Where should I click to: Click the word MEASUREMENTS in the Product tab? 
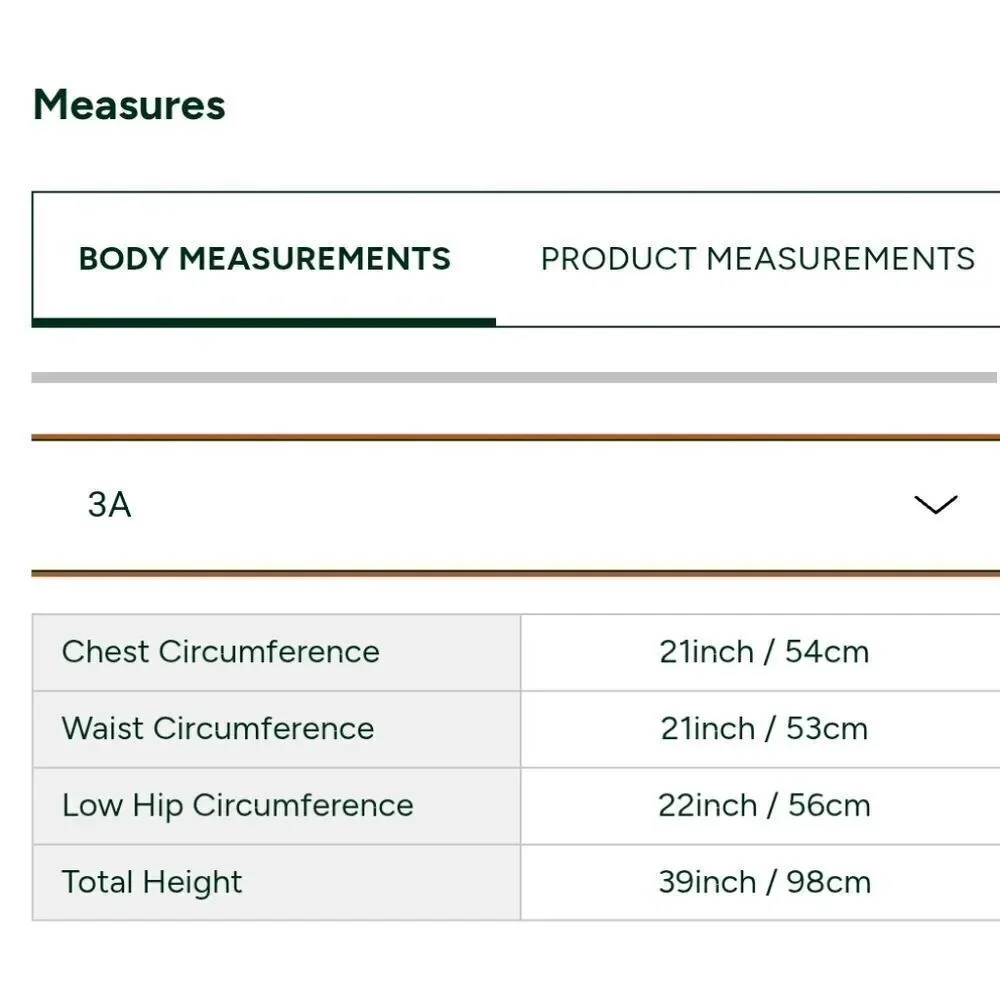(841, 259)
